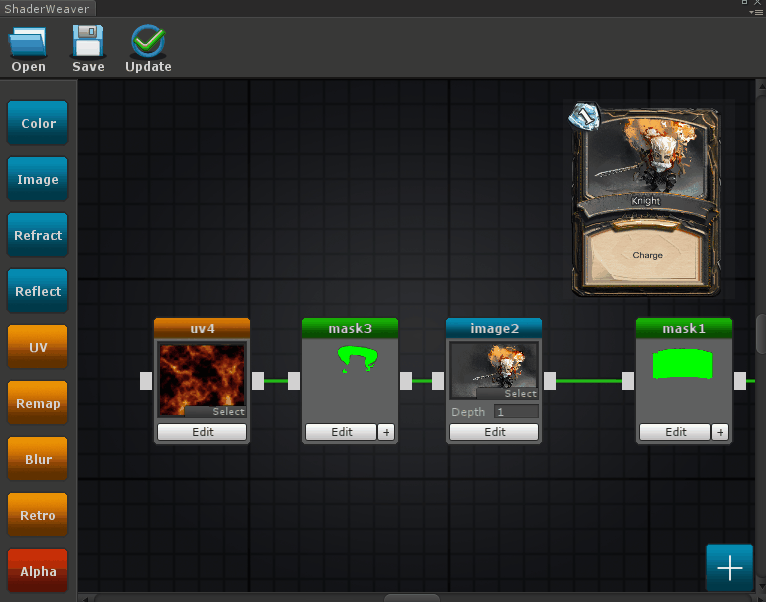Image resolution: width=766 pixels, height=602 pixels.
Task: Click the Knight card preview
Action: coord(645,199)
